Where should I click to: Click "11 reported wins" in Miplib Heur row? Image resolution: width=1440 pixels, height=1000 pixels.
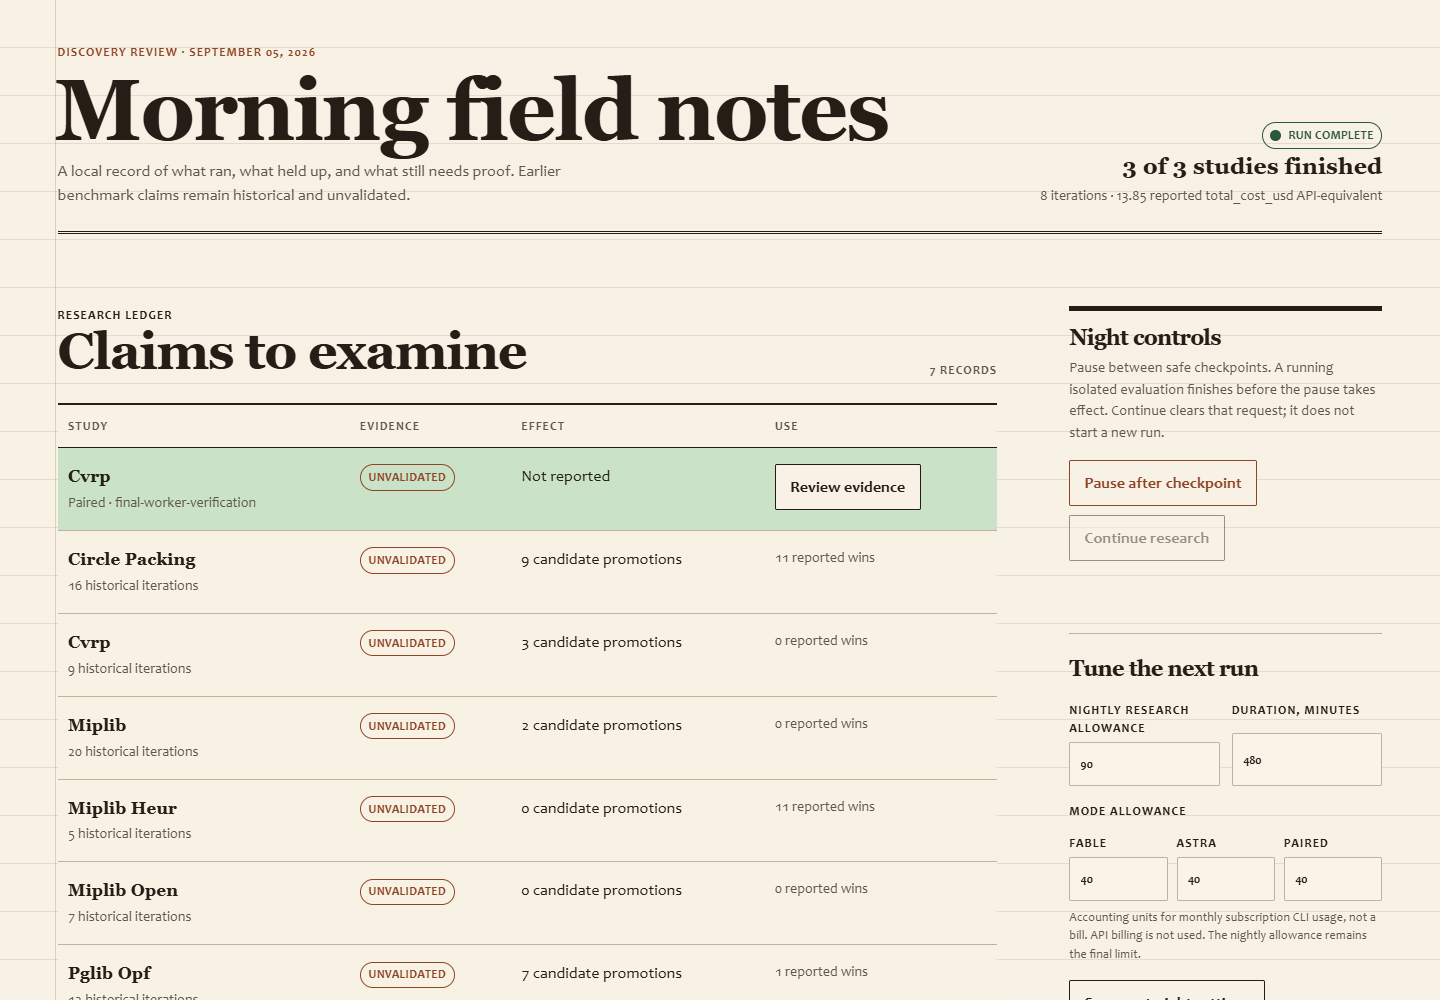click(825, 806)
